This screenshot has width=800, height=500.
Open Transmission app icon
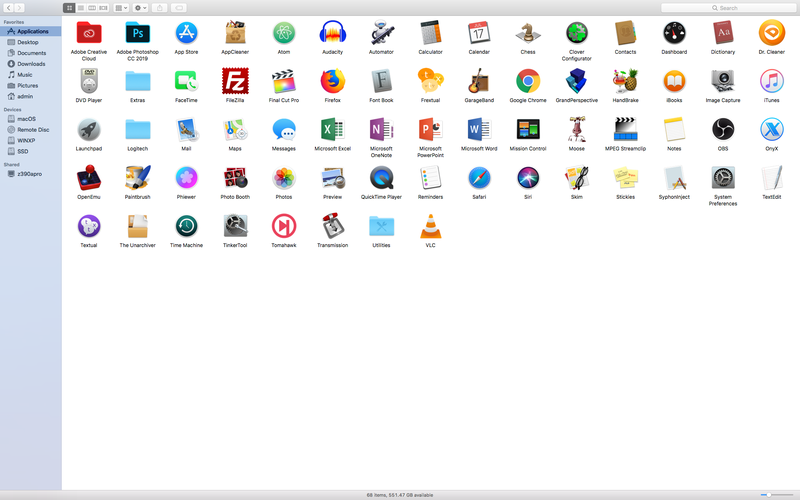coord(333,226)
